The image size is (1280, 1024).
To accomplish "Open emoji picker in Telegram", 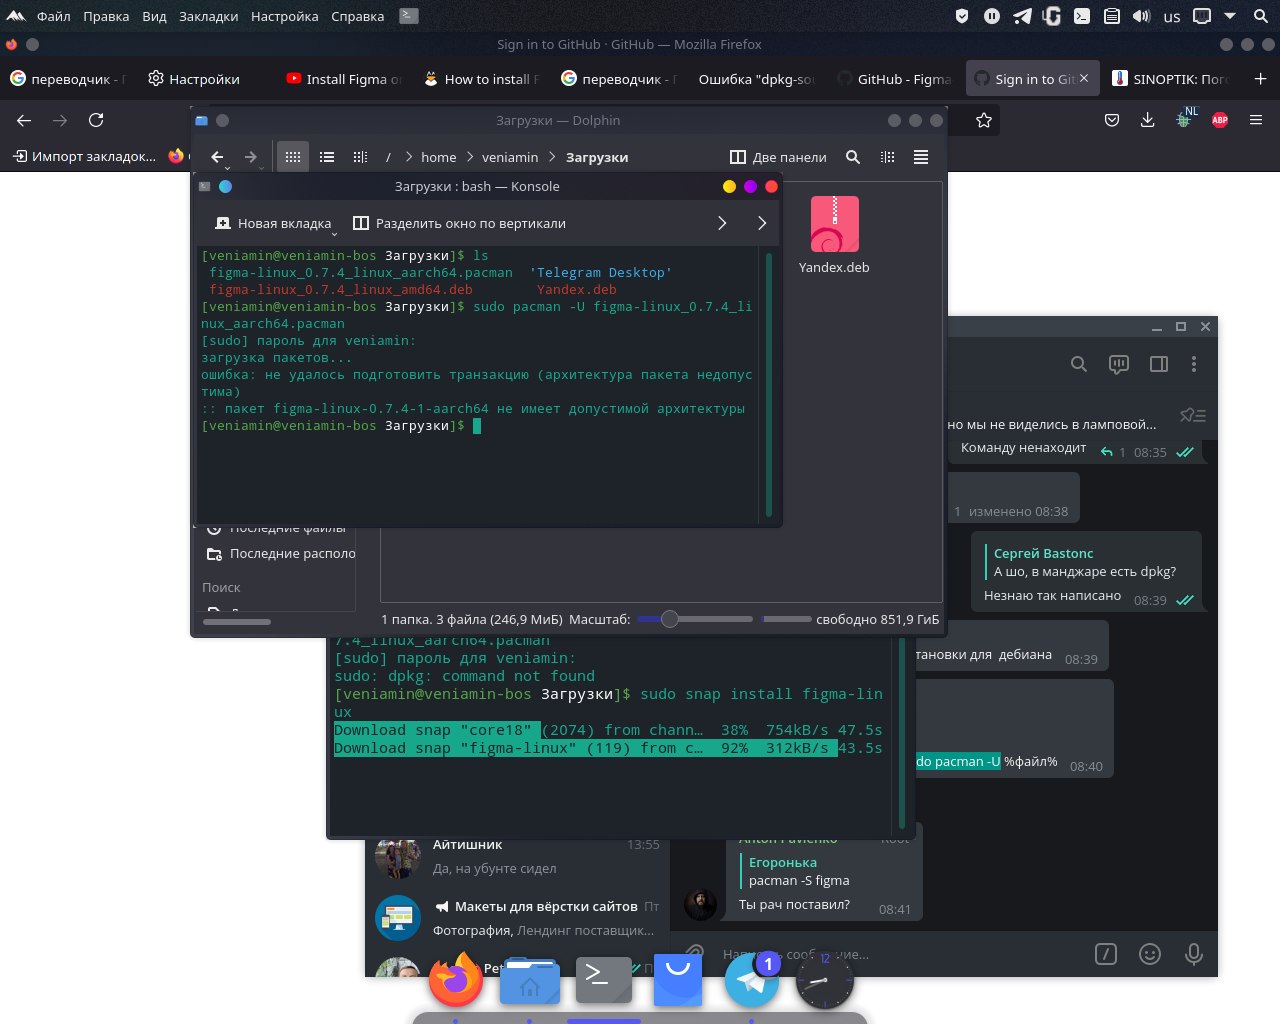I will tap(1150, 954).
